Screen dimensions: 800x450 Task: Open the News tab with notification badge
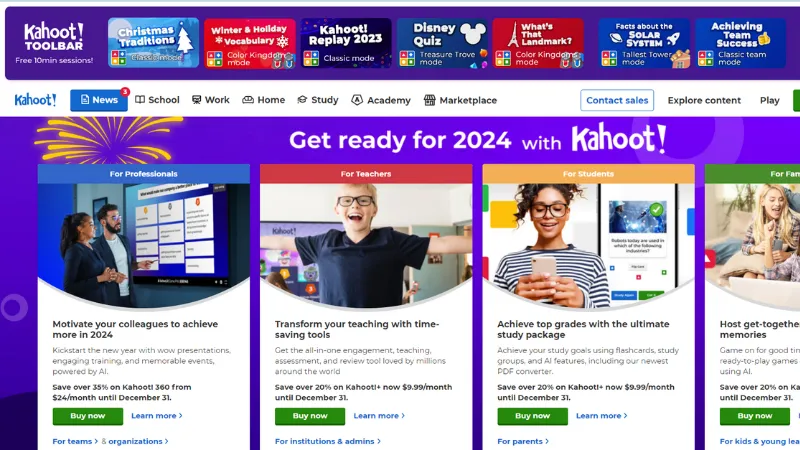click(x=99, y=100)
